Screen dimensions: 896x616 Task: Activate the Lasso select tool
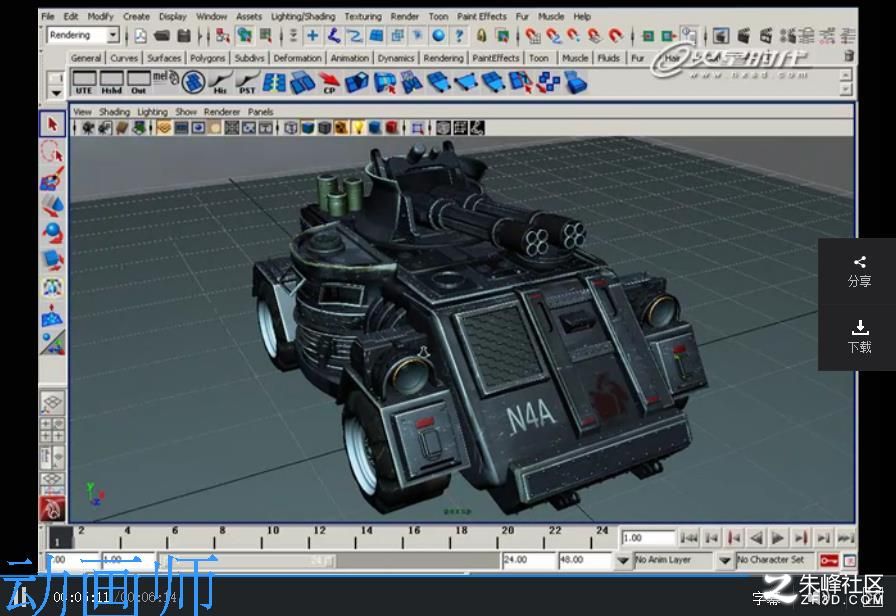pos(52,152)
